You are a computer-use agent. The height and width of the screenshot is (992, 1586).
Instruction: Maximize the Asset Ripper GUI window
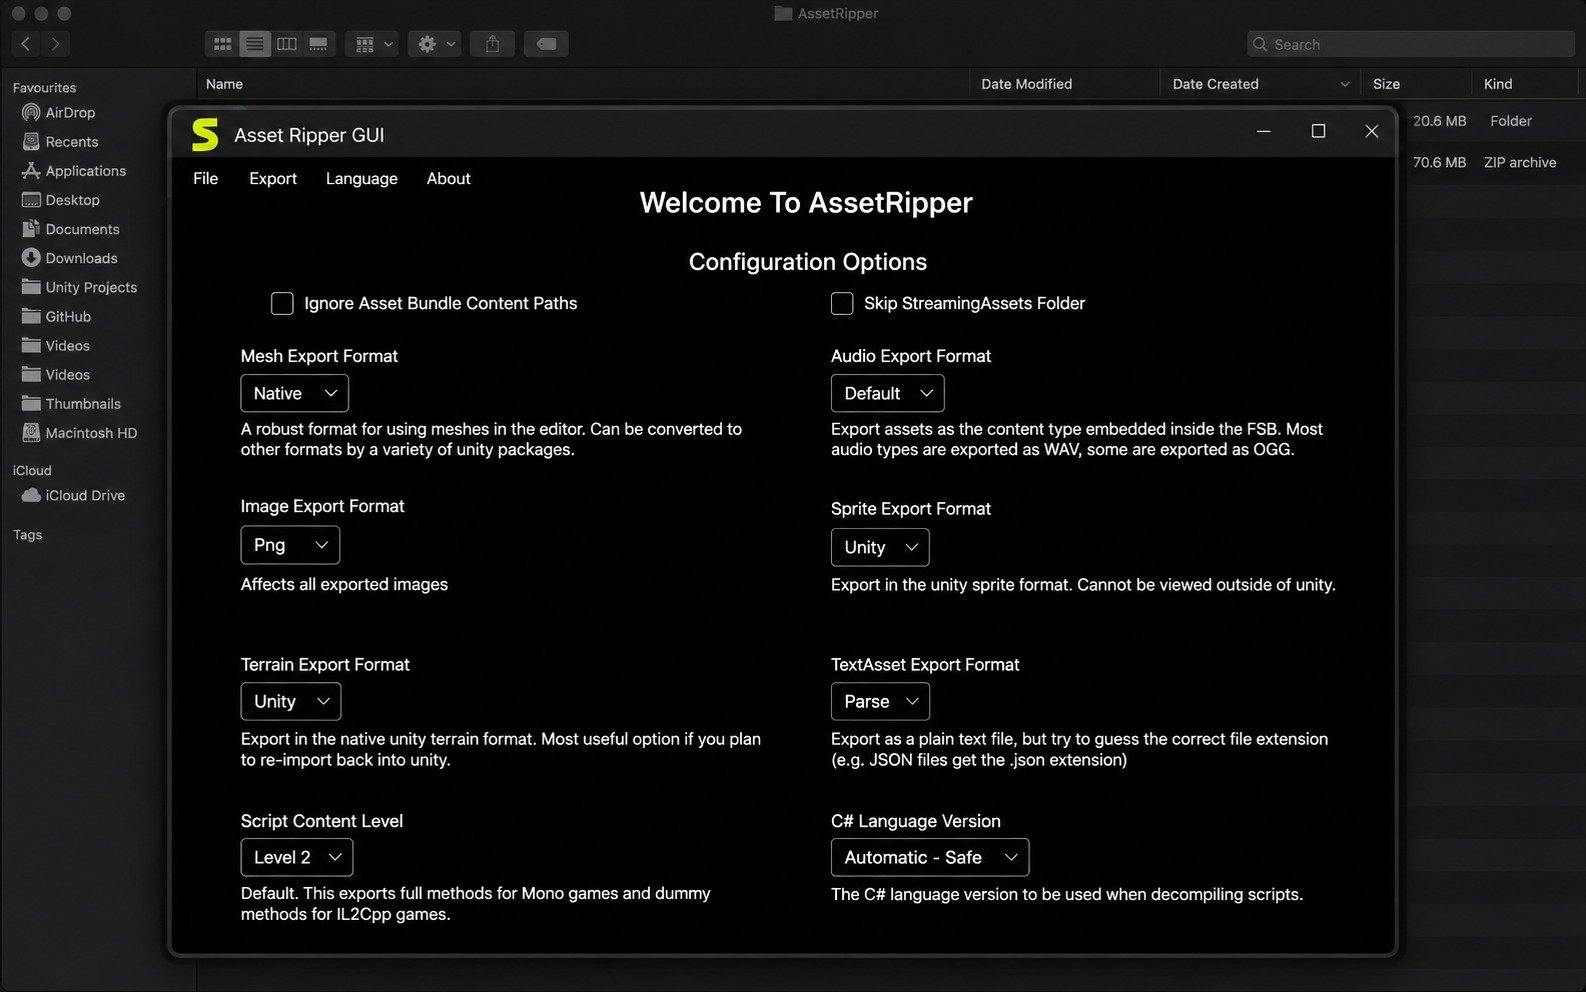click(x=1318, y=131)
